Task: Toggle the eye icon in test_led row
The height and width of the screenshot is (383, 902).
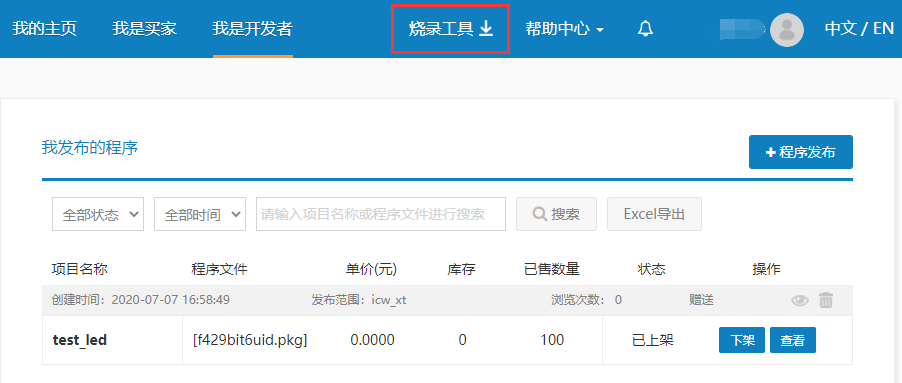Action: click(800, 300)
